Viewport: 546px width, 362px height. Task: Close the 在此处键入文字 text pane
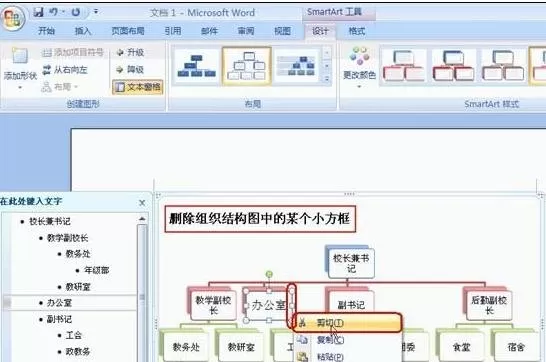[x=142, y=203]
